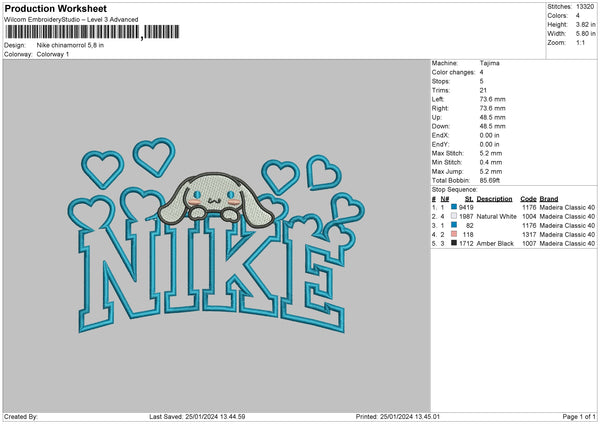Click the design name Nike chinamorrol
Image resolution: width=600 pixels, height=424 pixels.
coord(70,46)
